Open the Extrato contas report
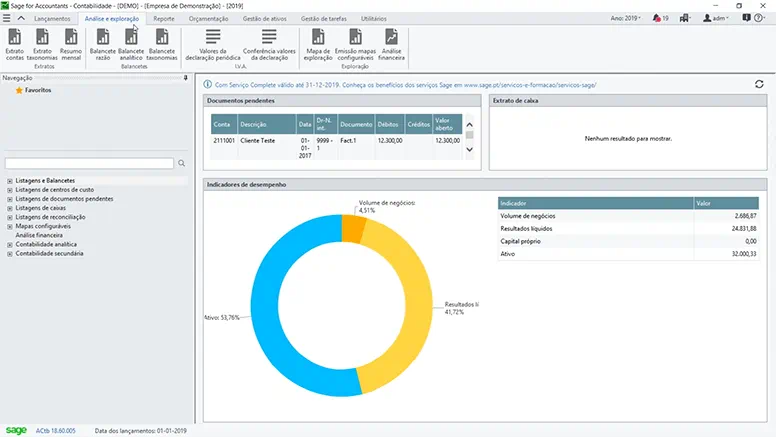 (14, 42)
